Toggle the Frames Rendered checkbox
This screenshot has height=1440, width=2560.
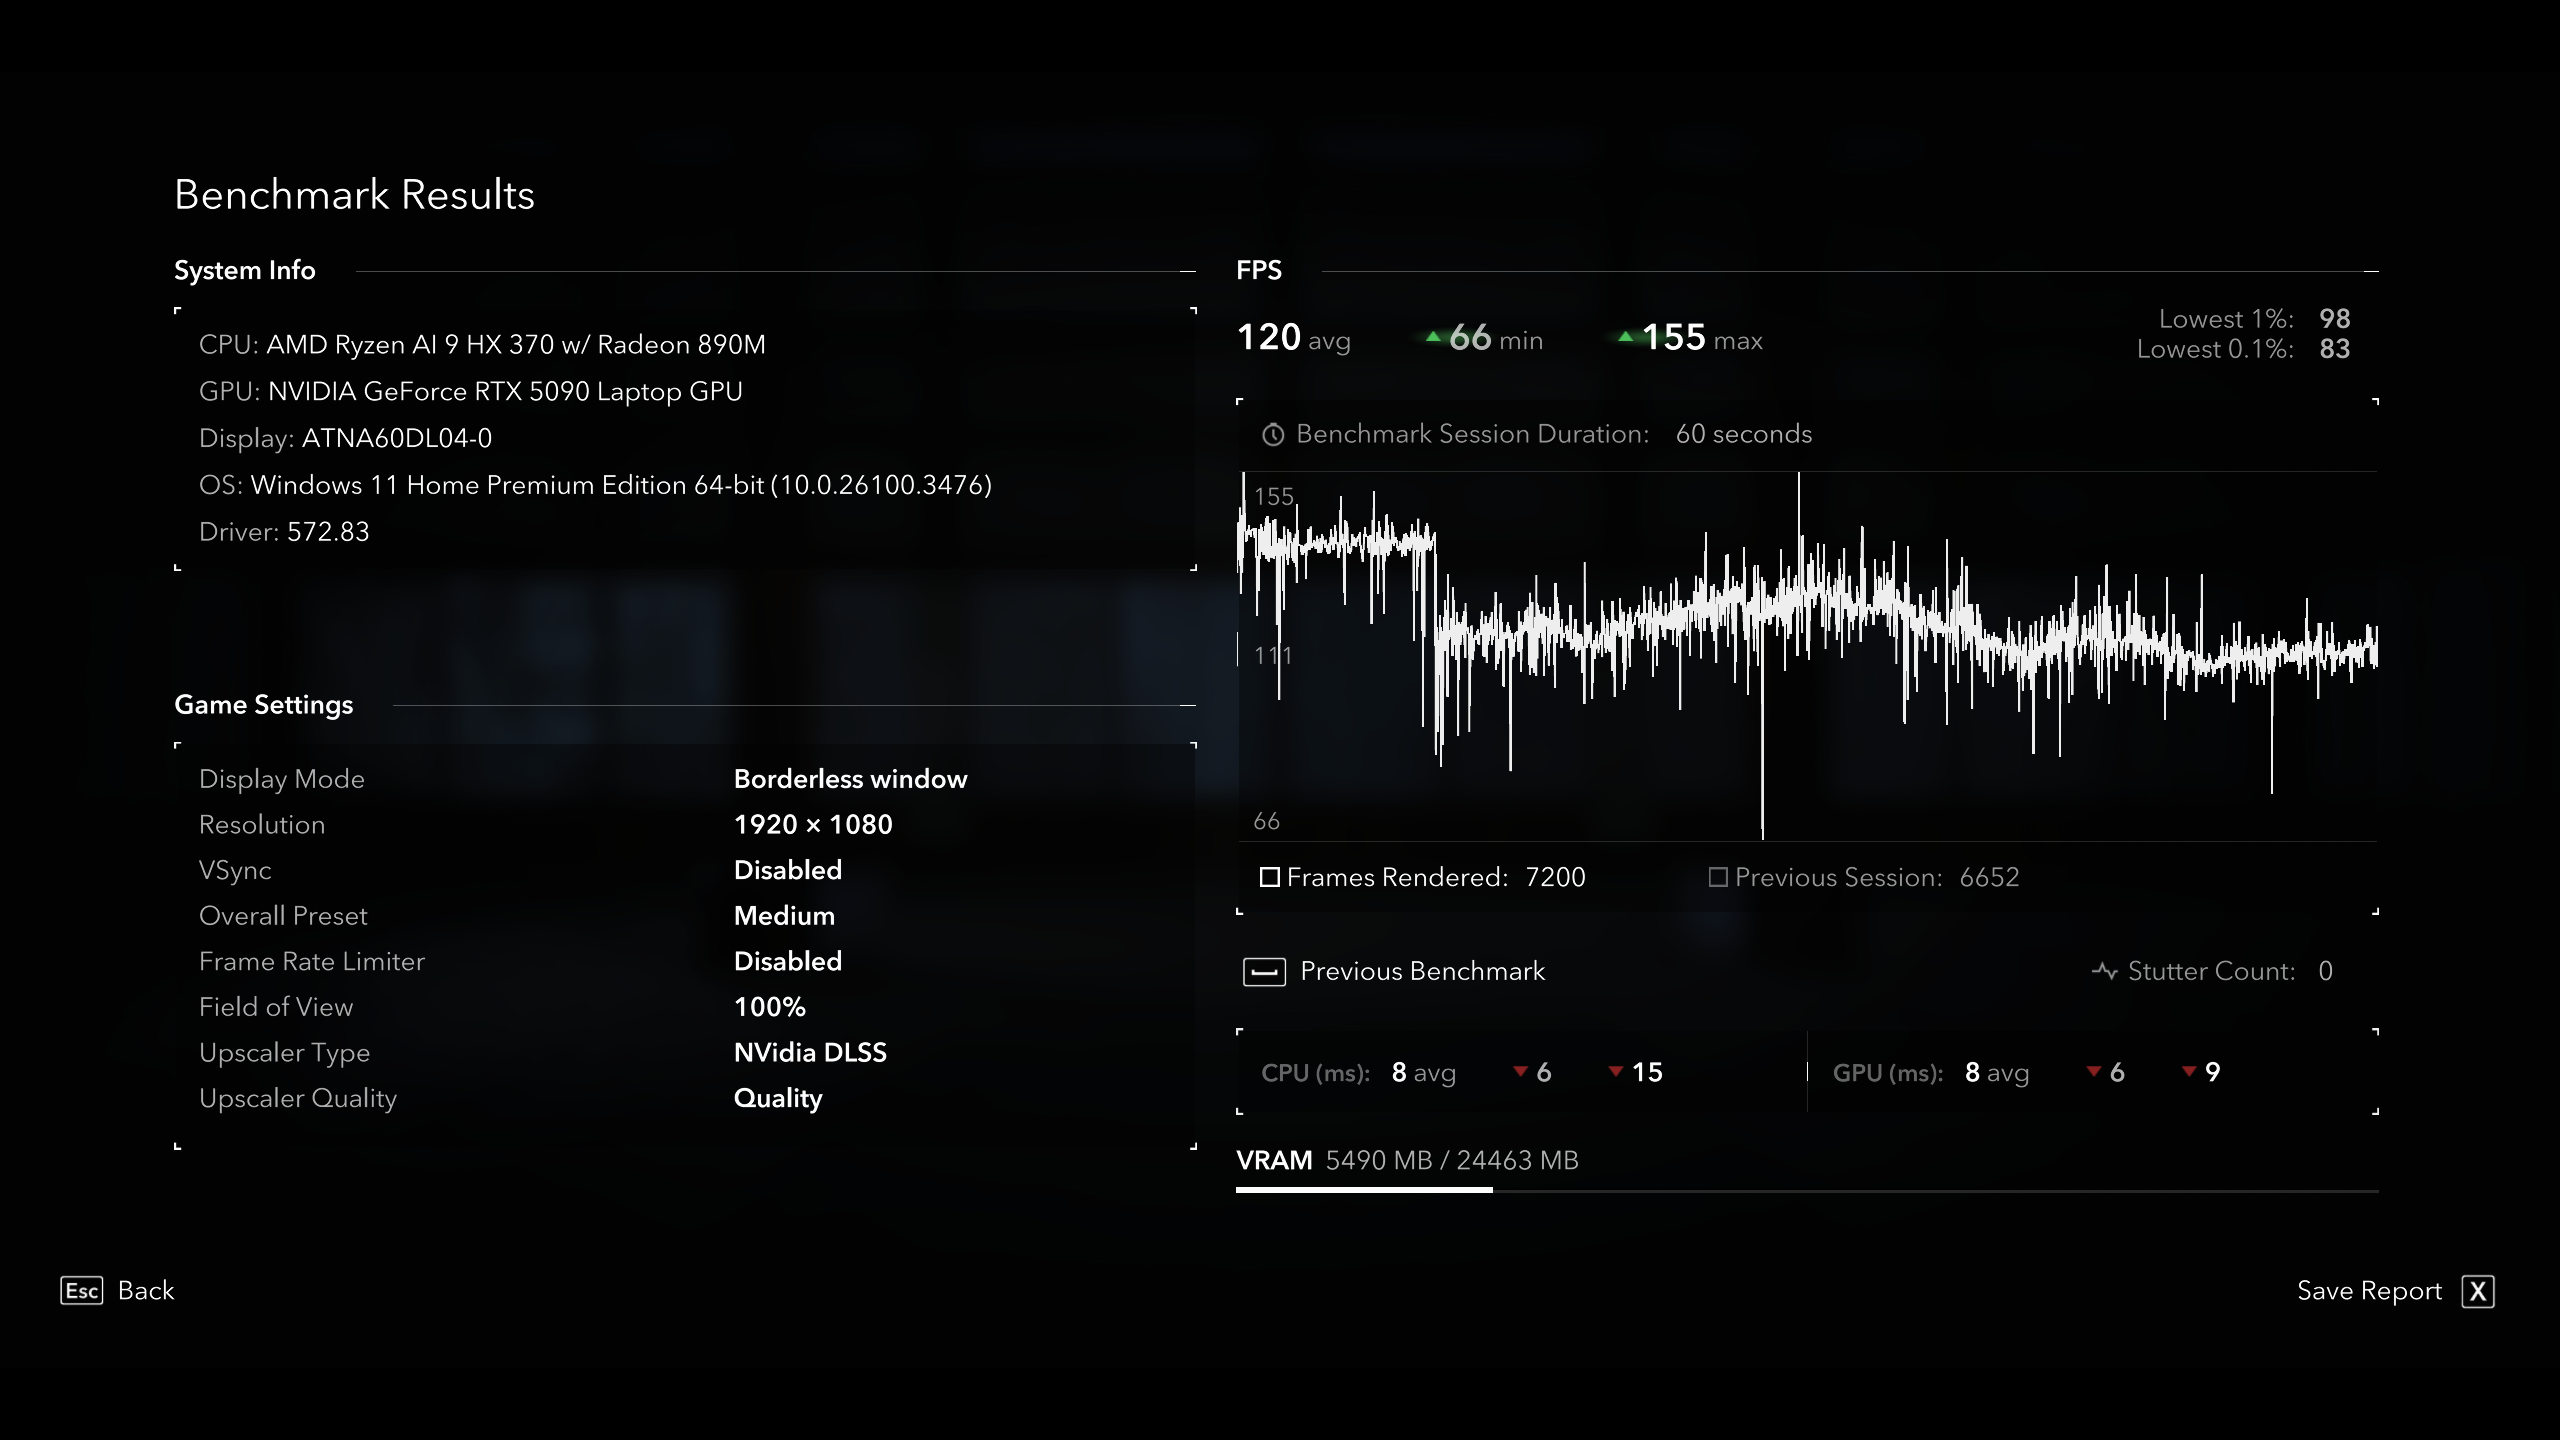click(1270, 877)
